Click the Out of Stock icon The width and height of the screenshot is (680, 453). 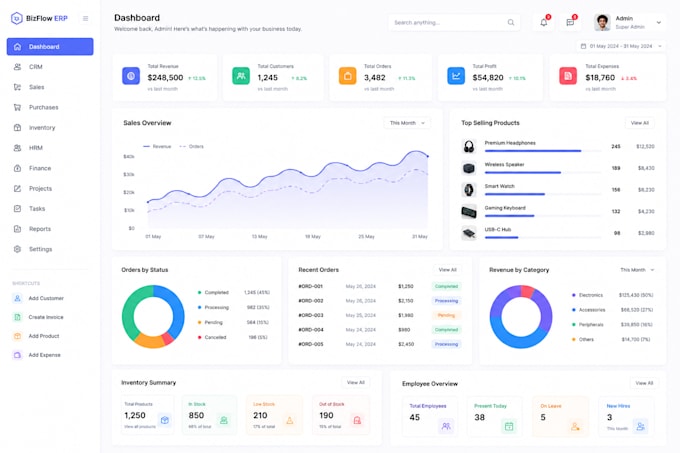click(x=357, y=420)
